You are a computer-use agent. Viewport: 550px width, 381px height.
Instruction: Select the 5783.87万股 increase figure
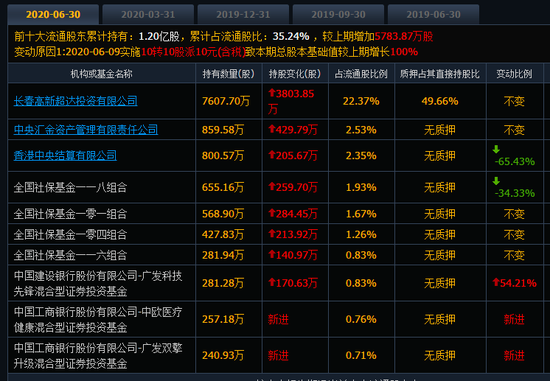point(404,36)
